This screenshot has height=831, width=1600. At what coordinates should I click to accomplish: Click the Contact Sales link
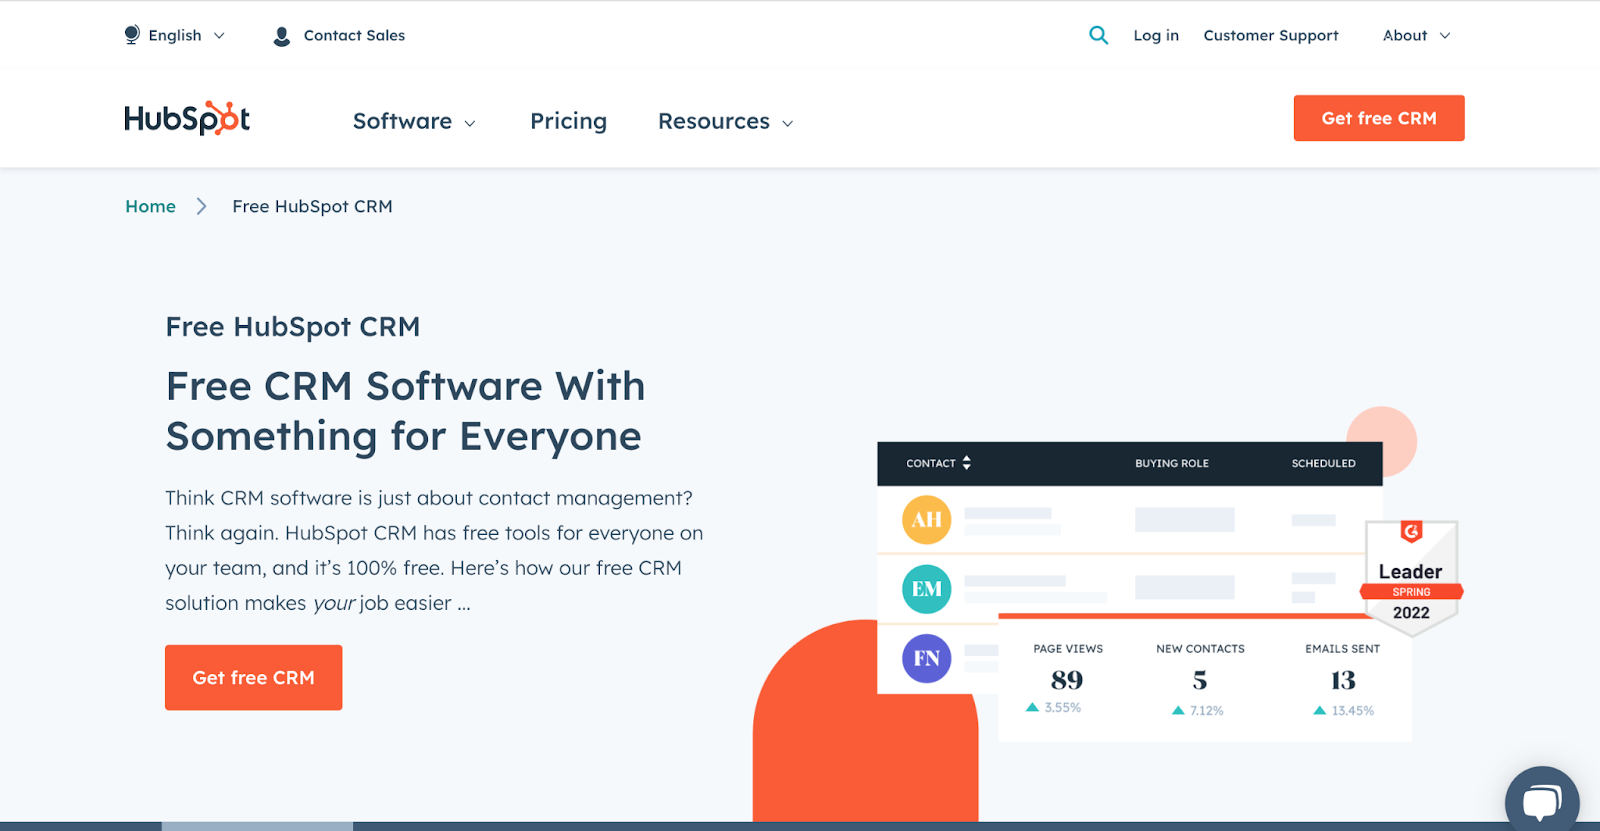point(354,35)
